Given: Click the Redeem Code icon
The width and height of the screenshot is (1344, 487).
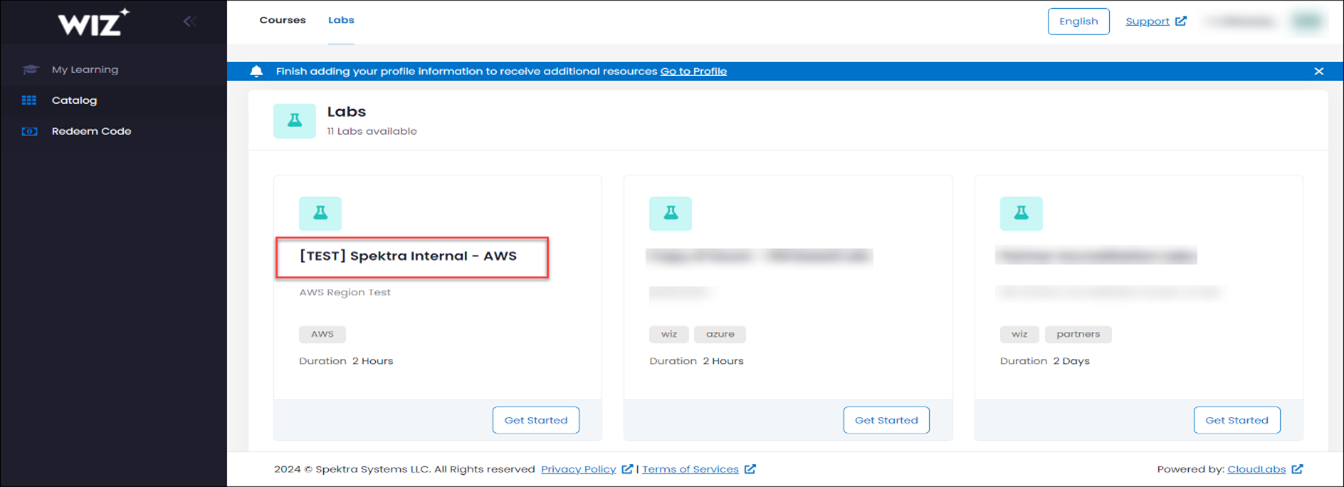Looking at the screenshot, I should (29, 131).
